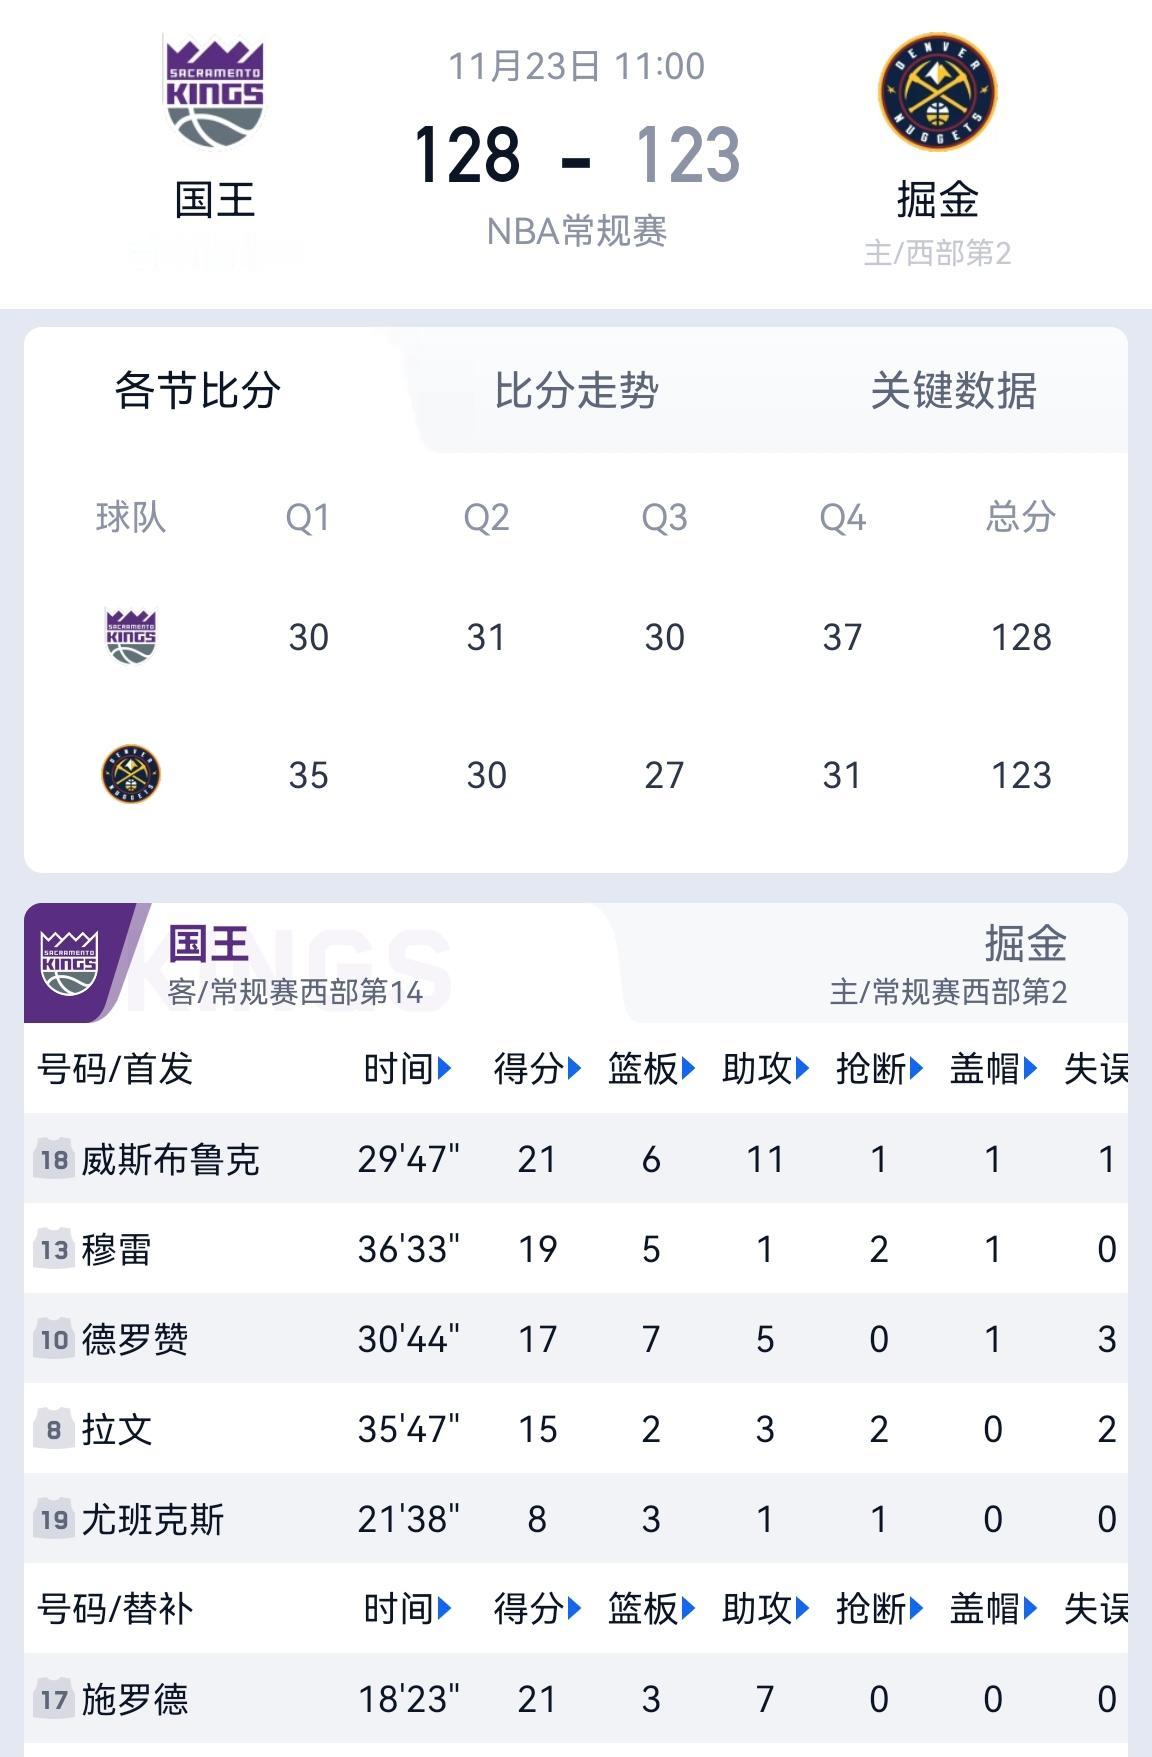Viewport: 1152px width, 1757px height.
Task: Sort starters by 篮板 arrow
Action: pyautogui.click(x=688, y=1069)
